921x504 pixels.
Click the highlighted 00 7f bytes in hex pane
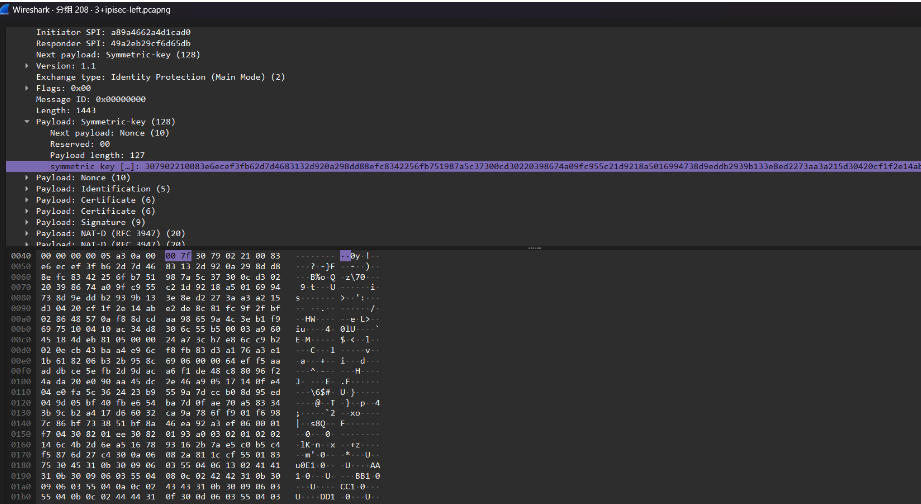pos(178,256)
